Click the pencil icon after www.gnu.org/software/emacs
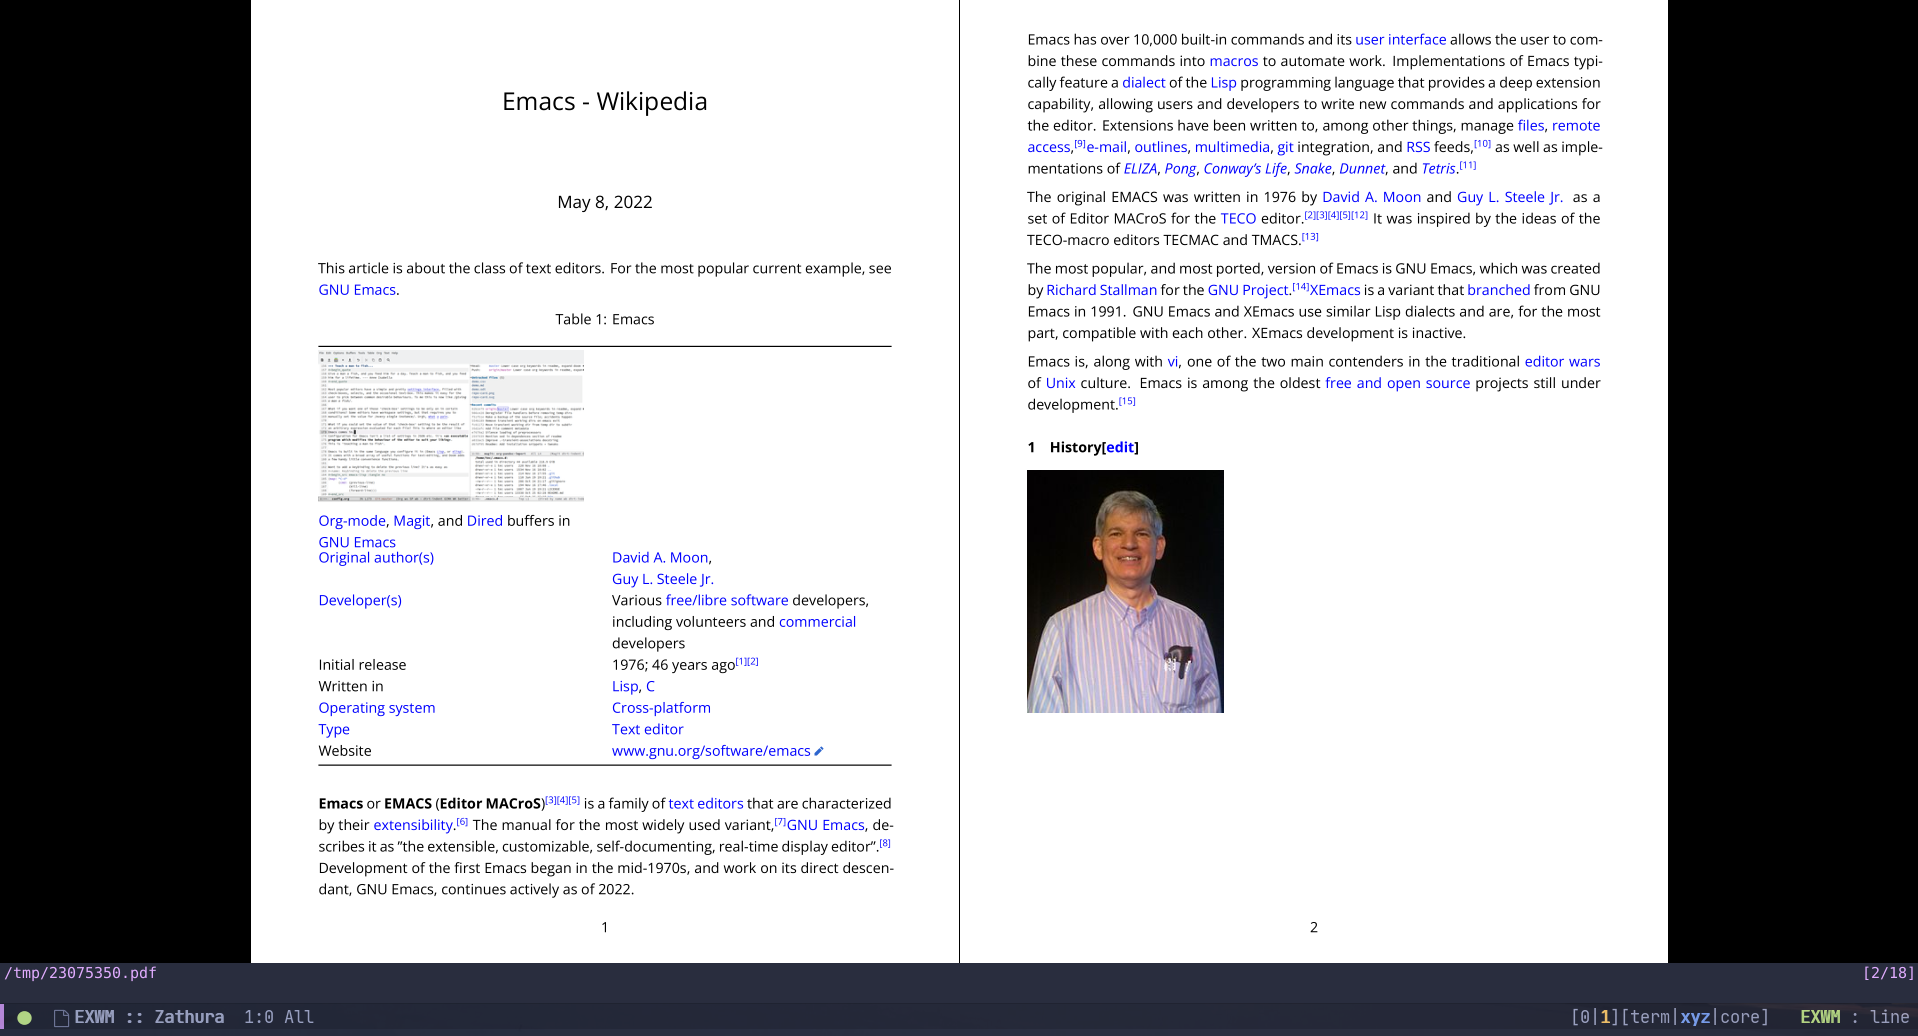This screenshot has width=1918, height=1036. (x=819, y=750)
